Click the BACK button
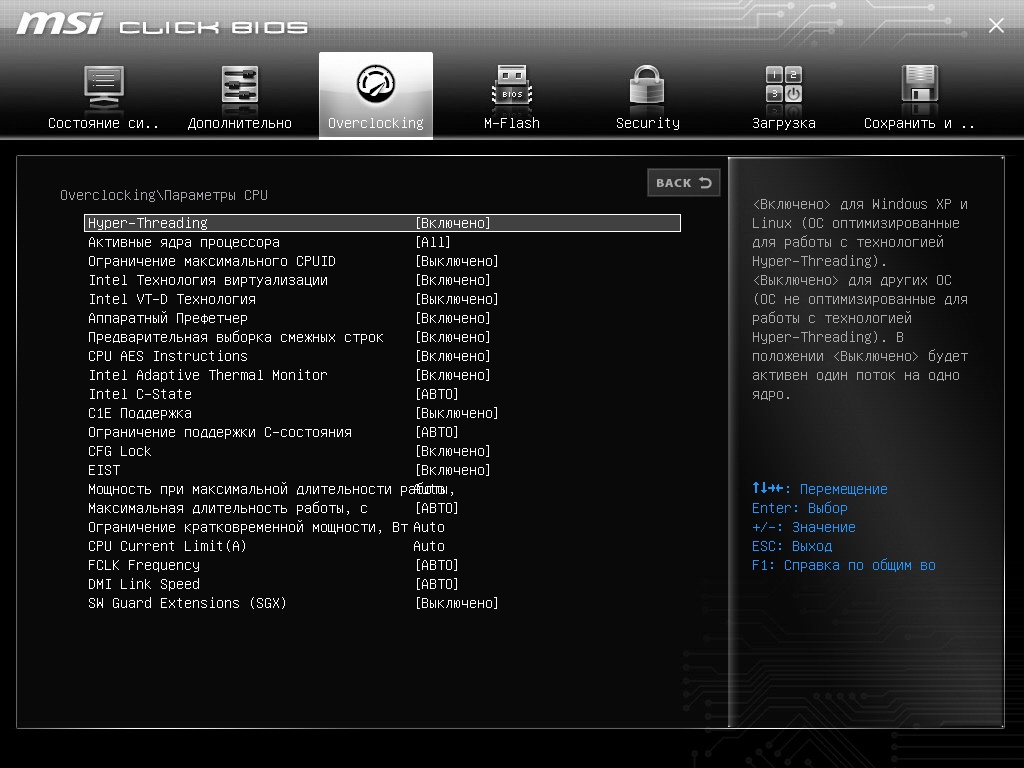 pos(684,183)
